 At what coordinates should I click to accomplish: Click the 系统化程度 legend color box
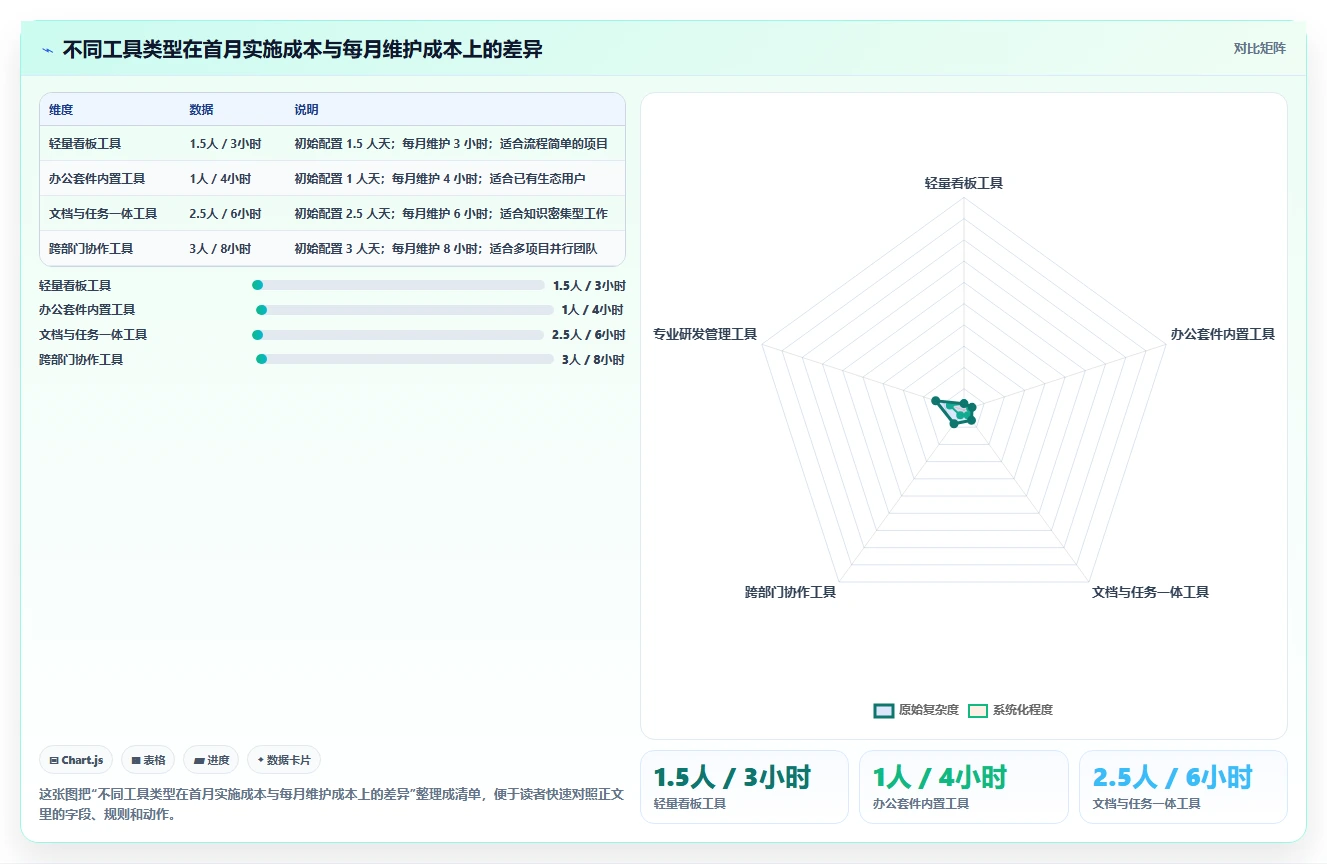tap(977, 711)
